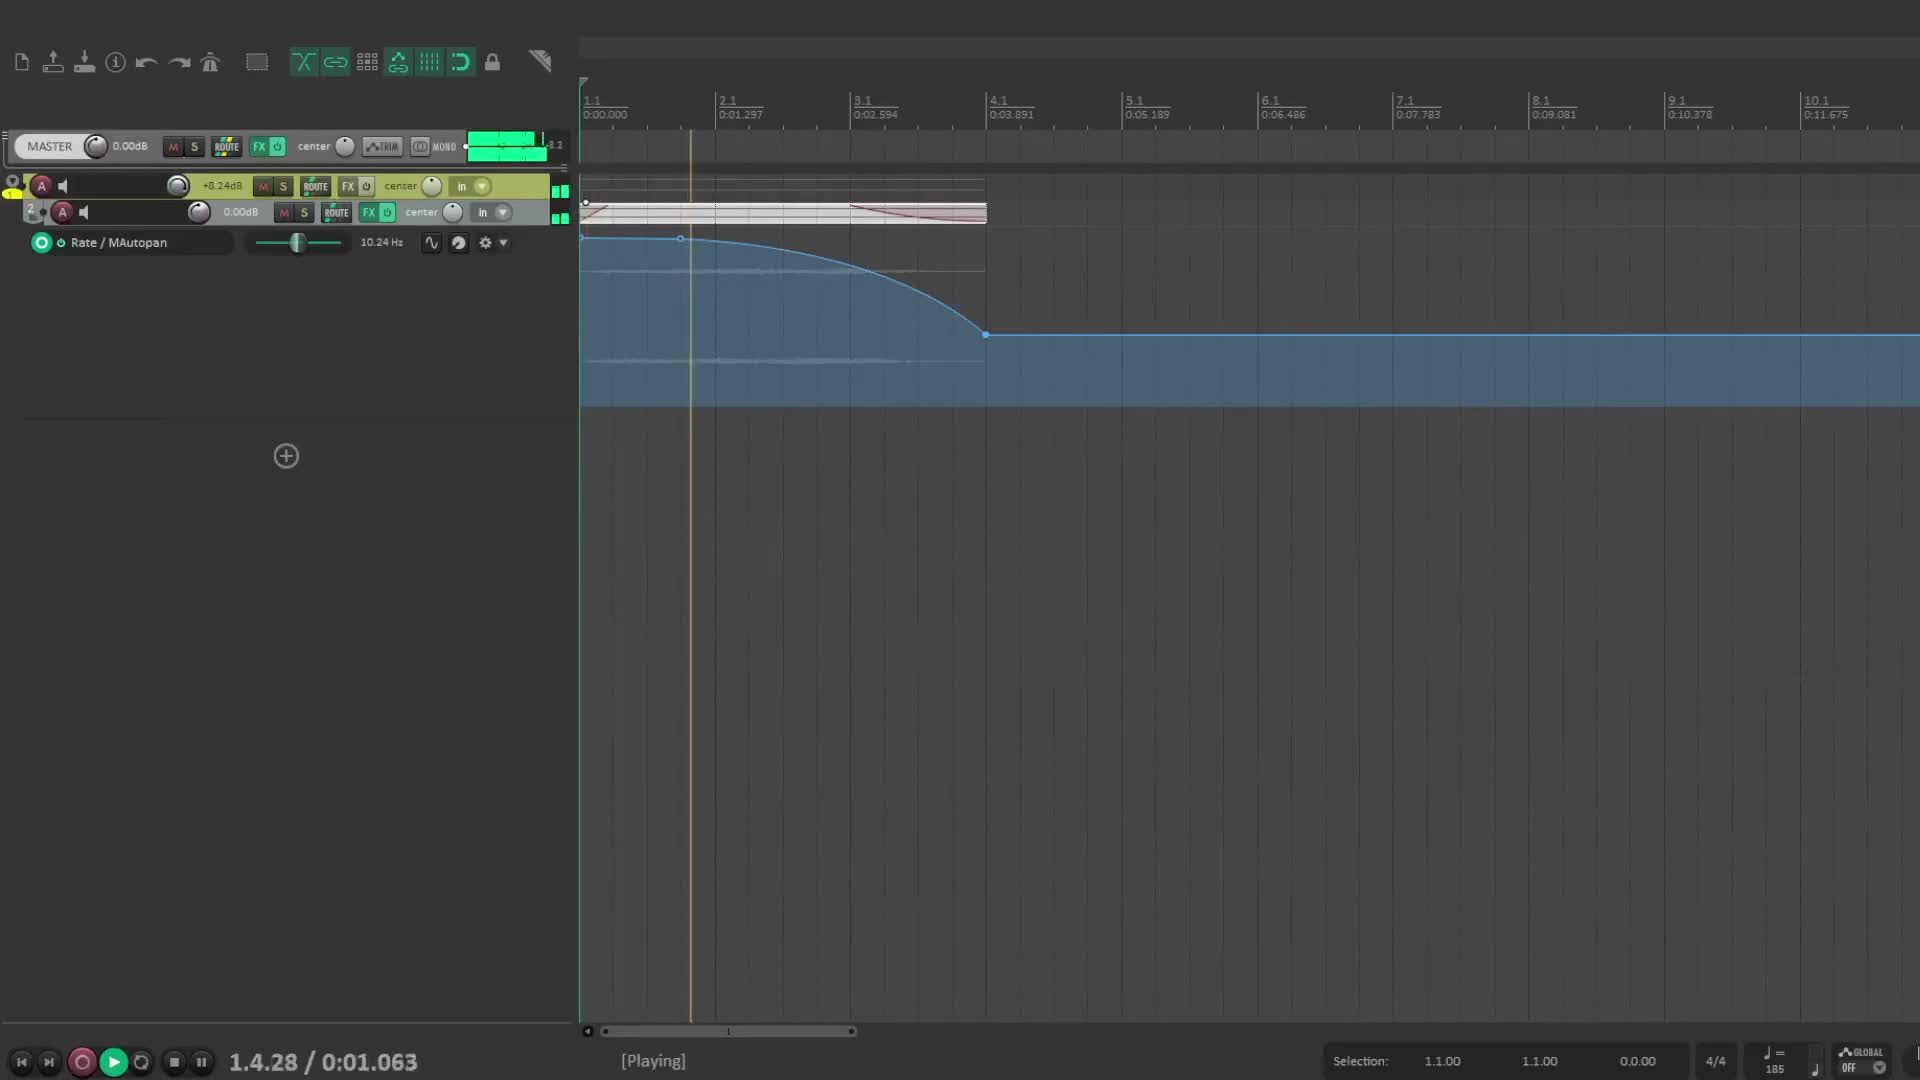1920x1080 pixels.
Task: Click the add track plus icon
Action: [x=286, y=457]
